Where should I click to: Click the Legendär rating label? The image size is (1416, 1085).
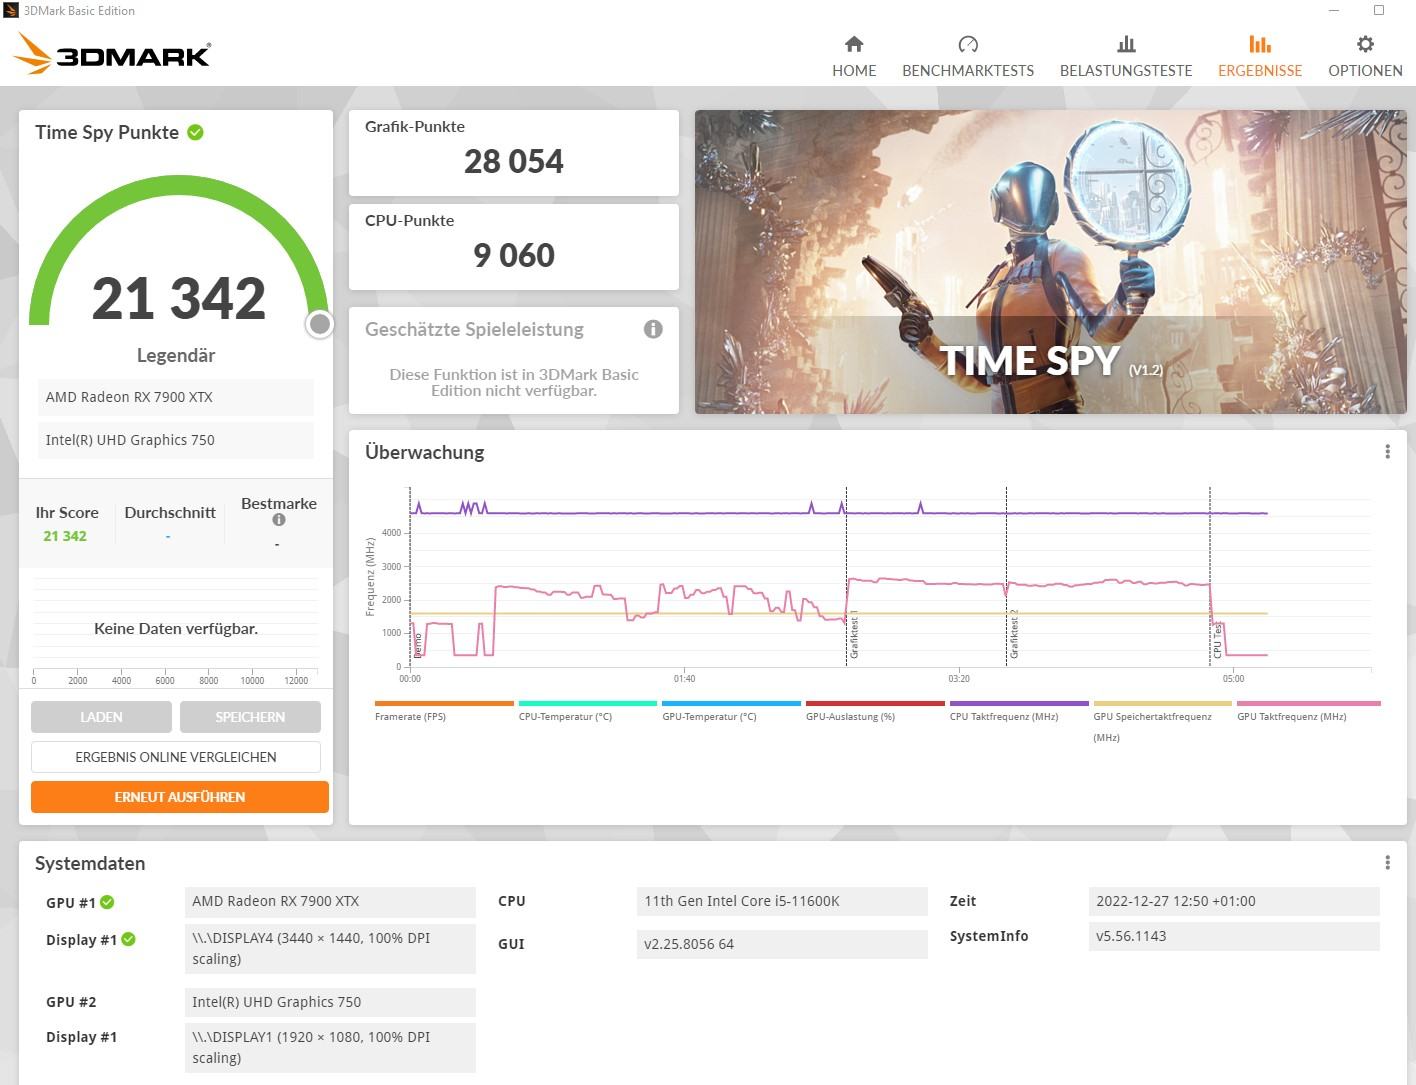176,355
